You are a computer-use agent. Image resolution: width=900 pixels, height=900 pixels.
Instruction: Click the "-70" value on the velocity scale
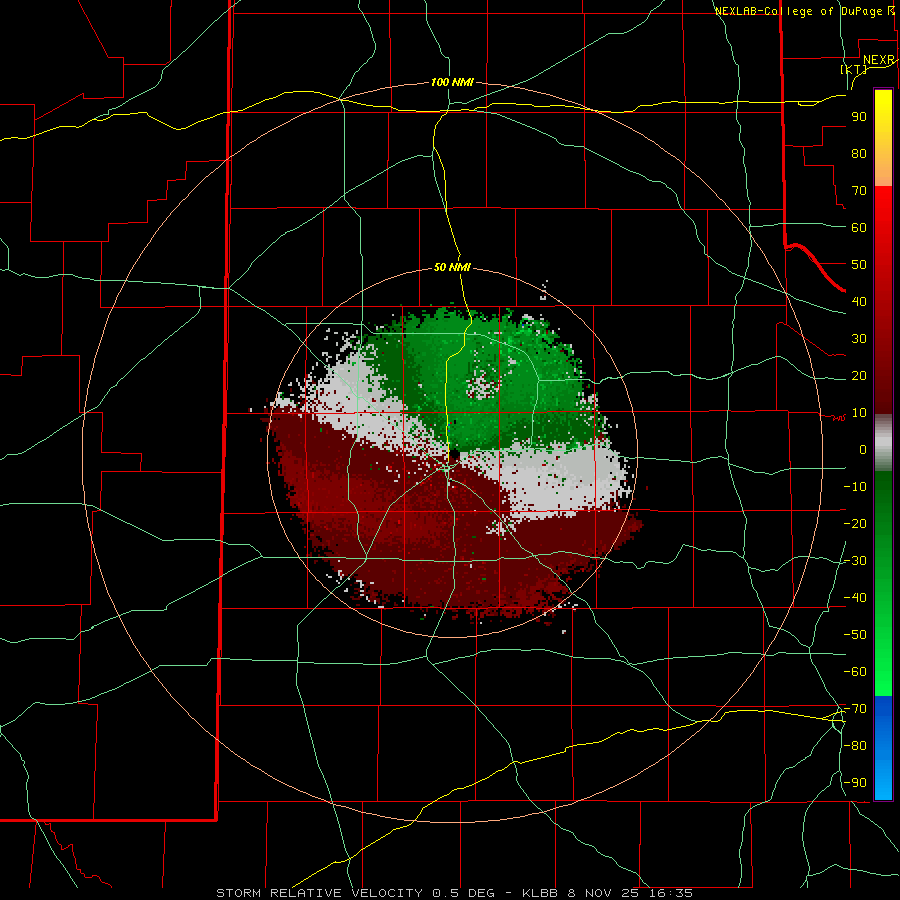(x=855, y=709)
